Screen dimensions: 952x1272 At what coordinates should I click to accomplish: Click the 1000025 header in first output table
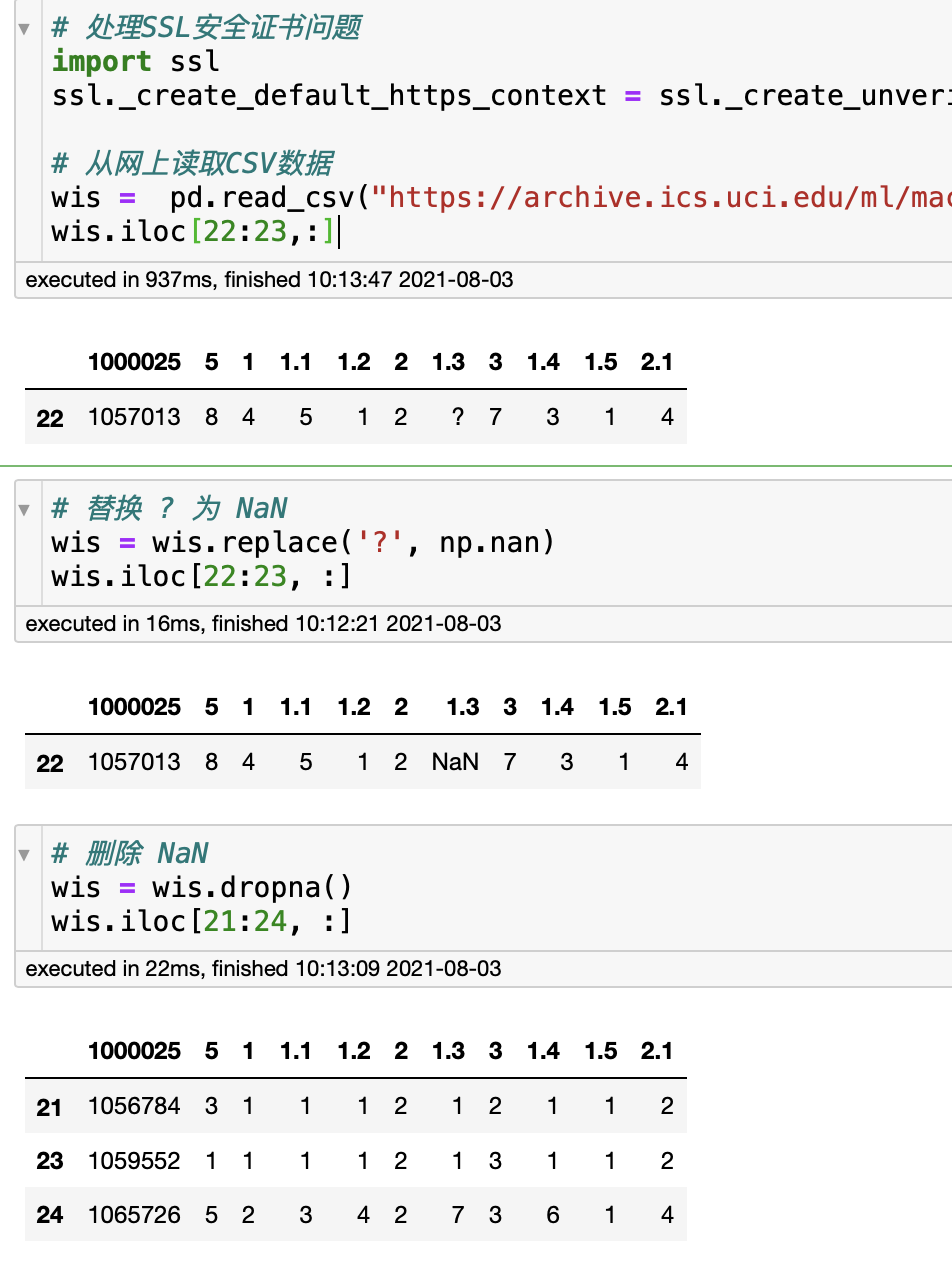point(134,362)
